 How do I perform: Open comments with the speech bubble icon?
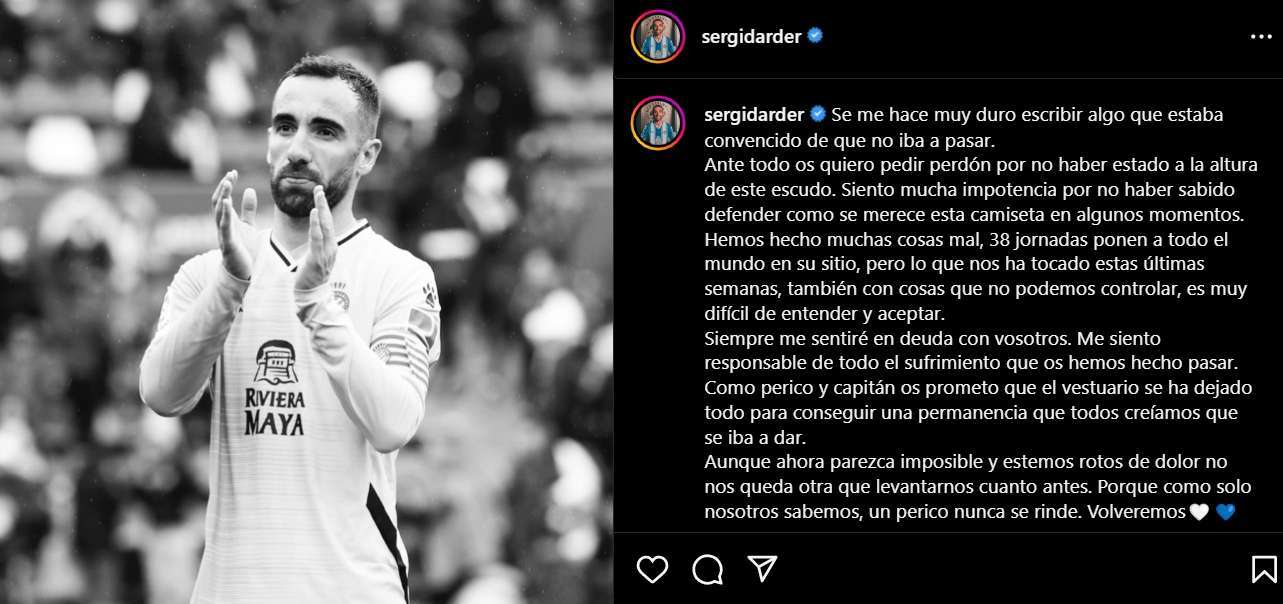pos(708,569)
